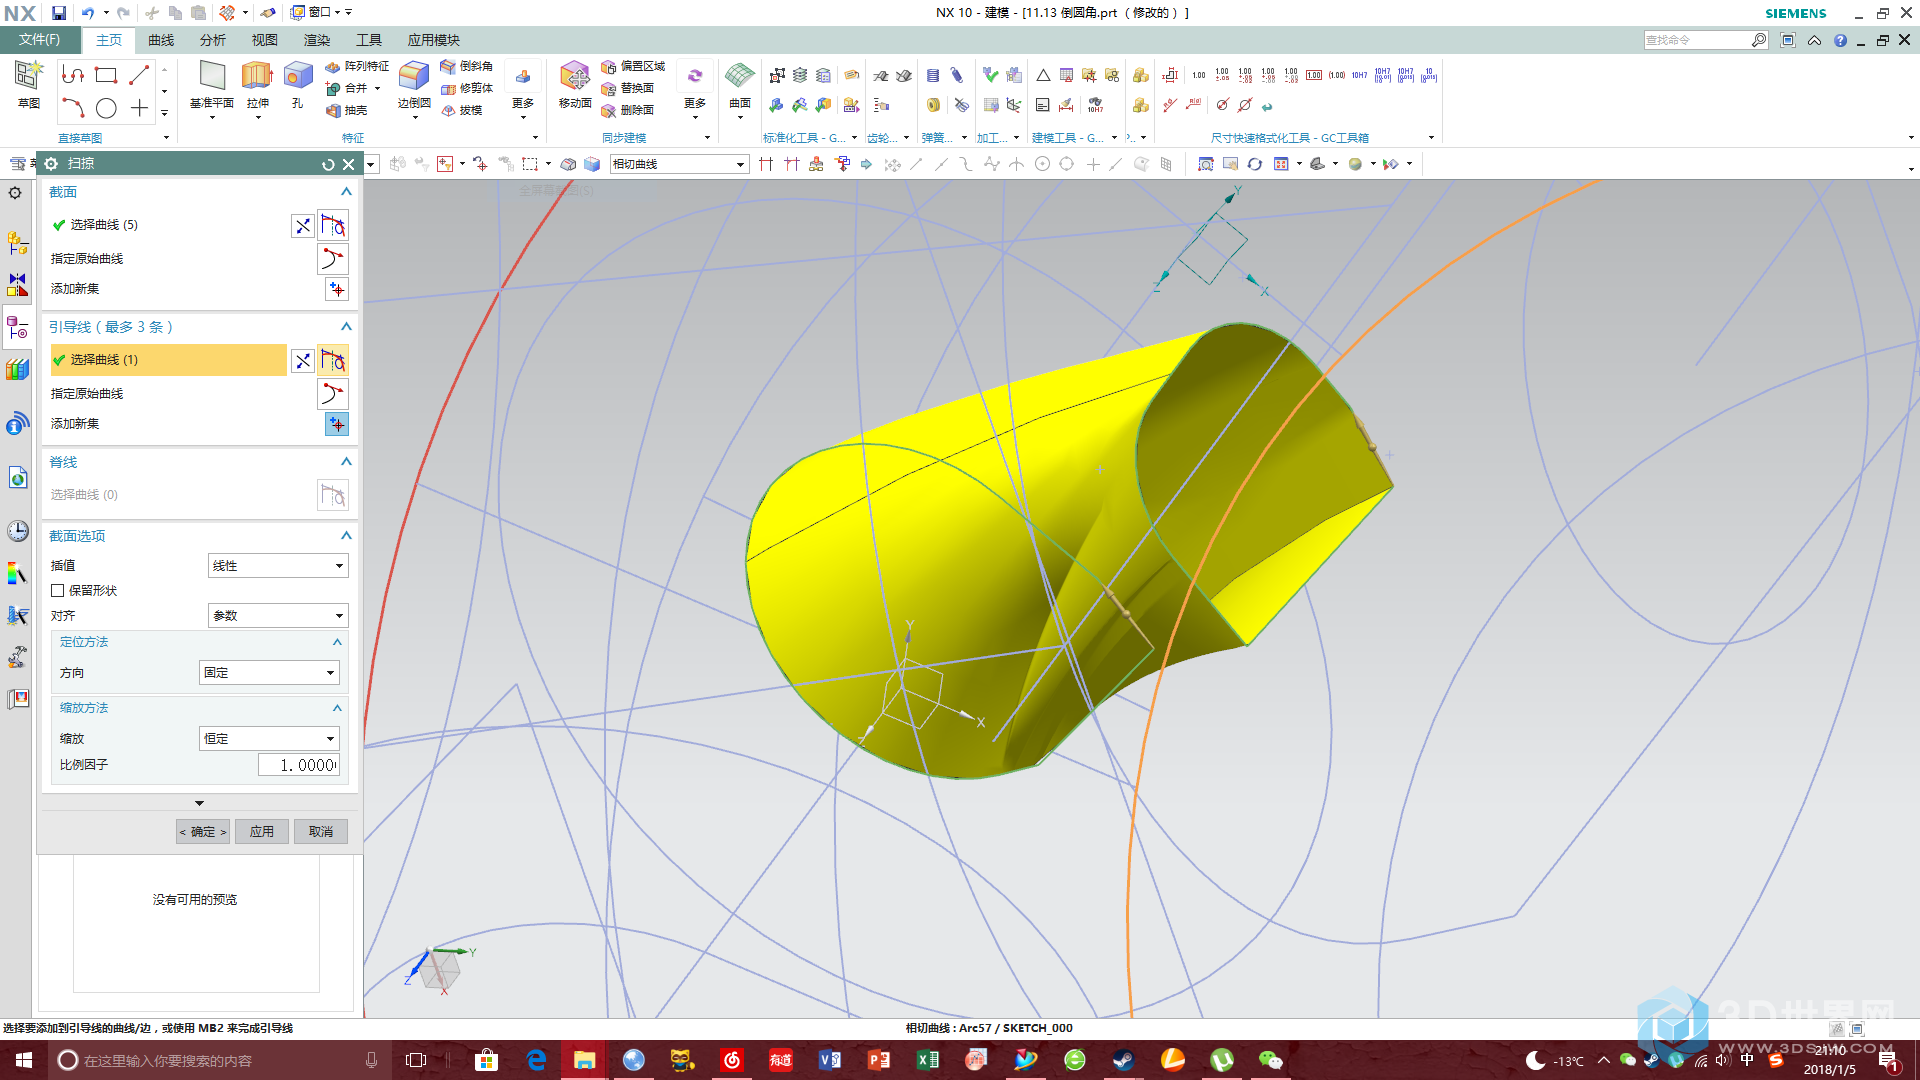This screenshot has height=1080, width=1920.
Task: Open the 相切曲线 curve rule dropdown
Action: click(x=679, y=164)
